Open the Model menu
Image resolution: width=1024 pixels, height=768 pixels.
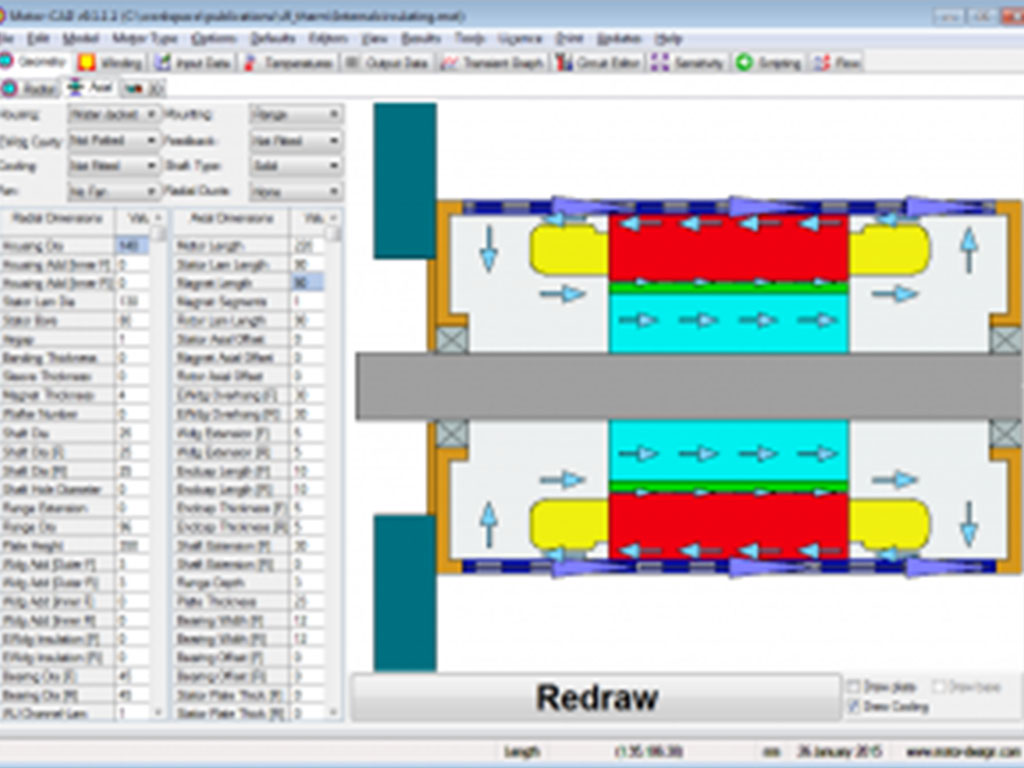pyautogui.click(x=80, y=39)
